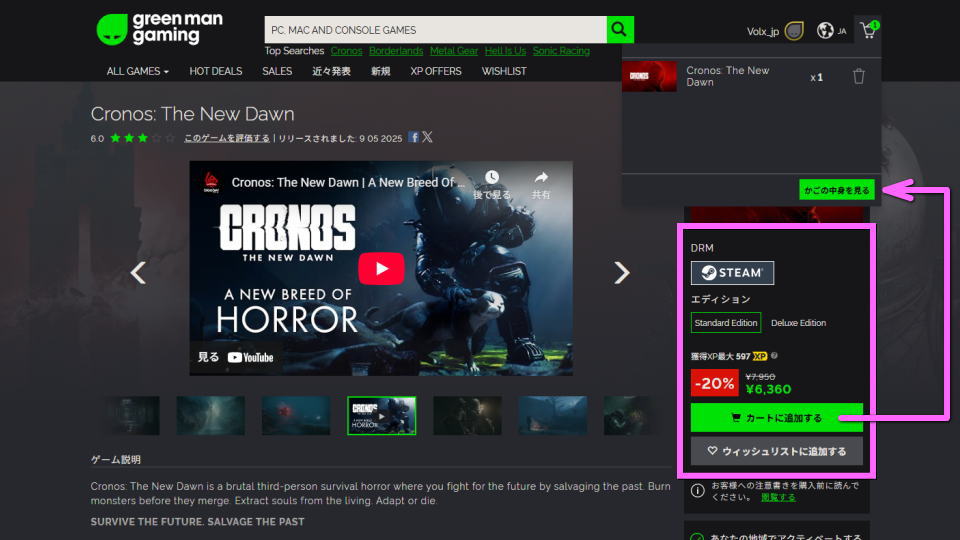The image size is (960, 540).
Task: Select the red creature screenshot thumbnail
Action: pos(296,415)
